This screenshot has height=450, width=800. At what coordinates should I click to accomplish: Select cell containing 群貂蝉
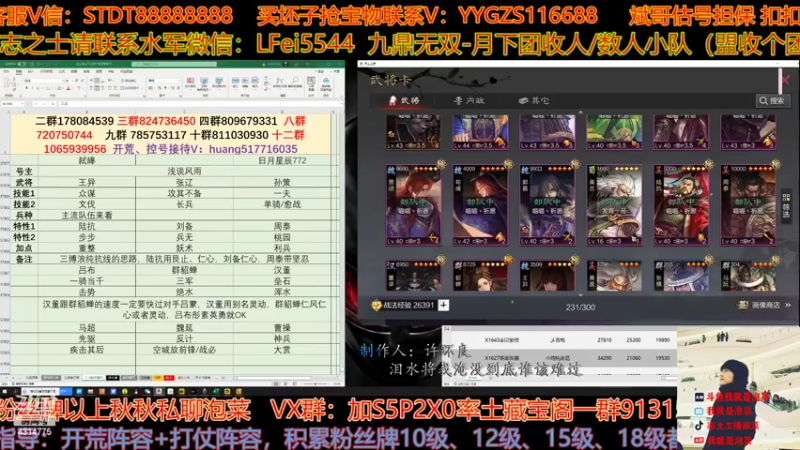[184, 270]
